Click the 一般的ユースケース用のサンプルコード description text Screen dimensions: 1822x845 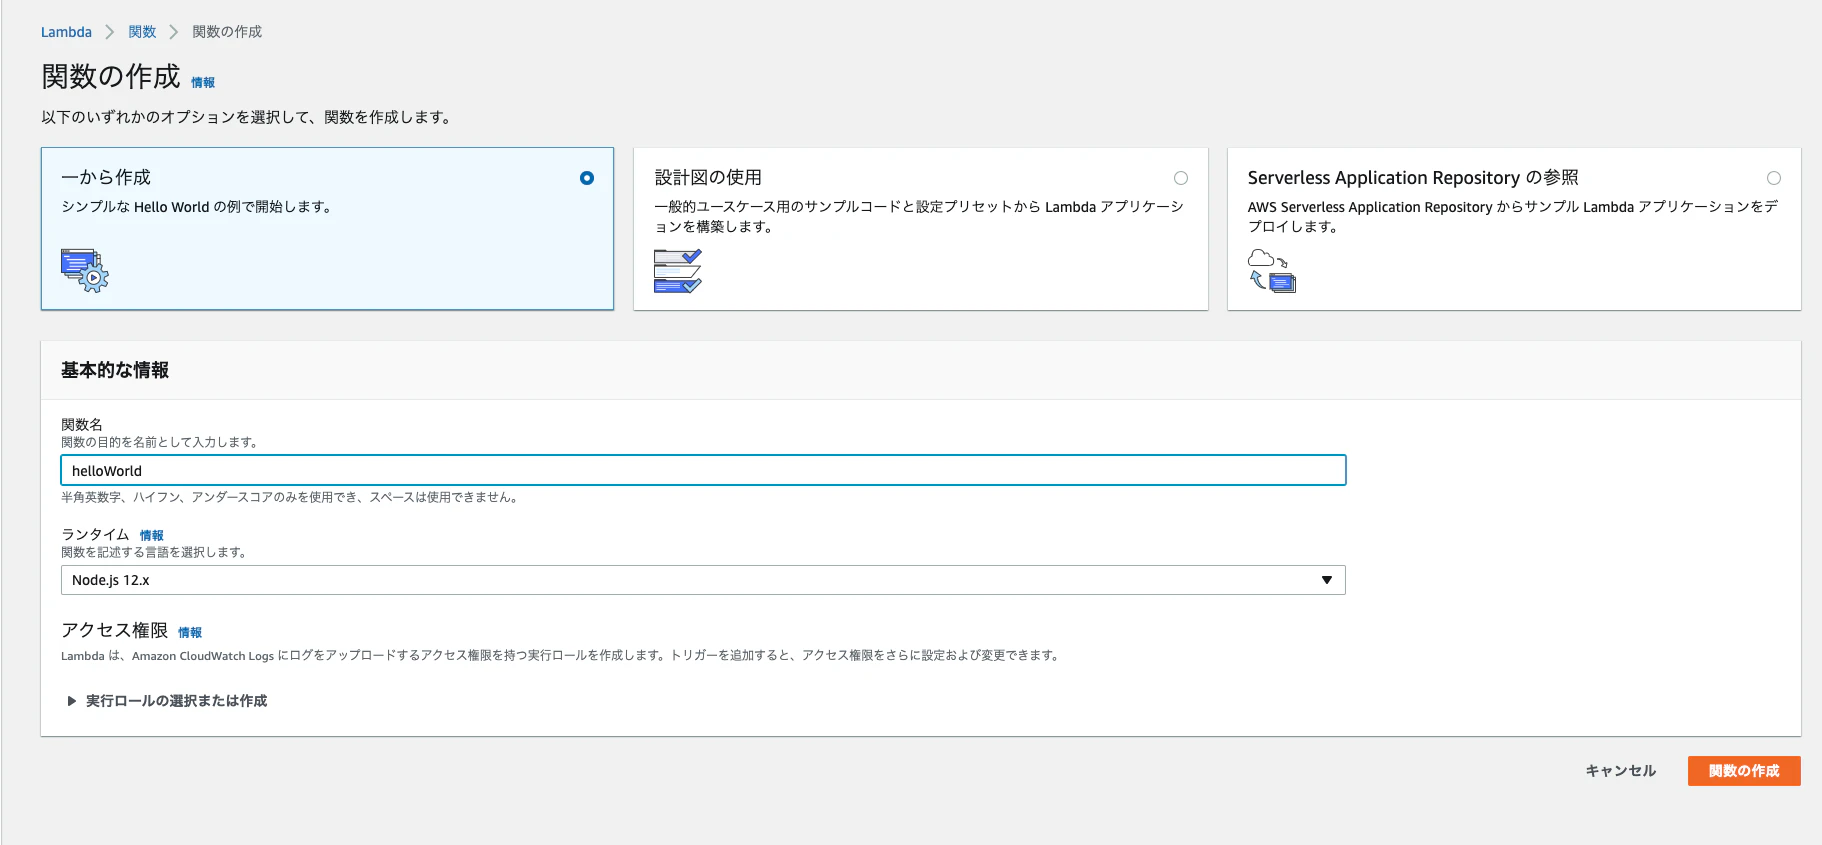click(919, 217)
